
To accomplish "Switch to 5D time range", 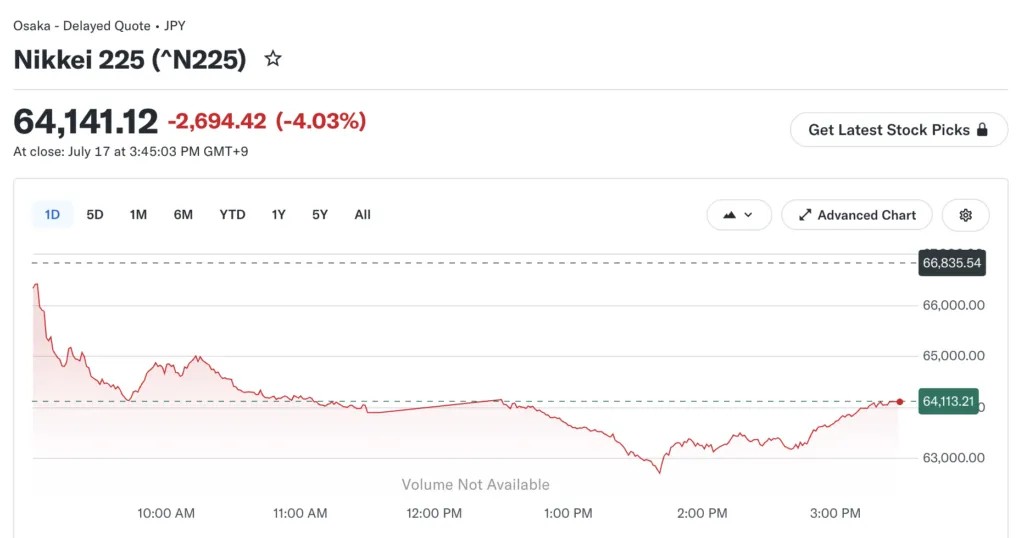I will 95,215.
